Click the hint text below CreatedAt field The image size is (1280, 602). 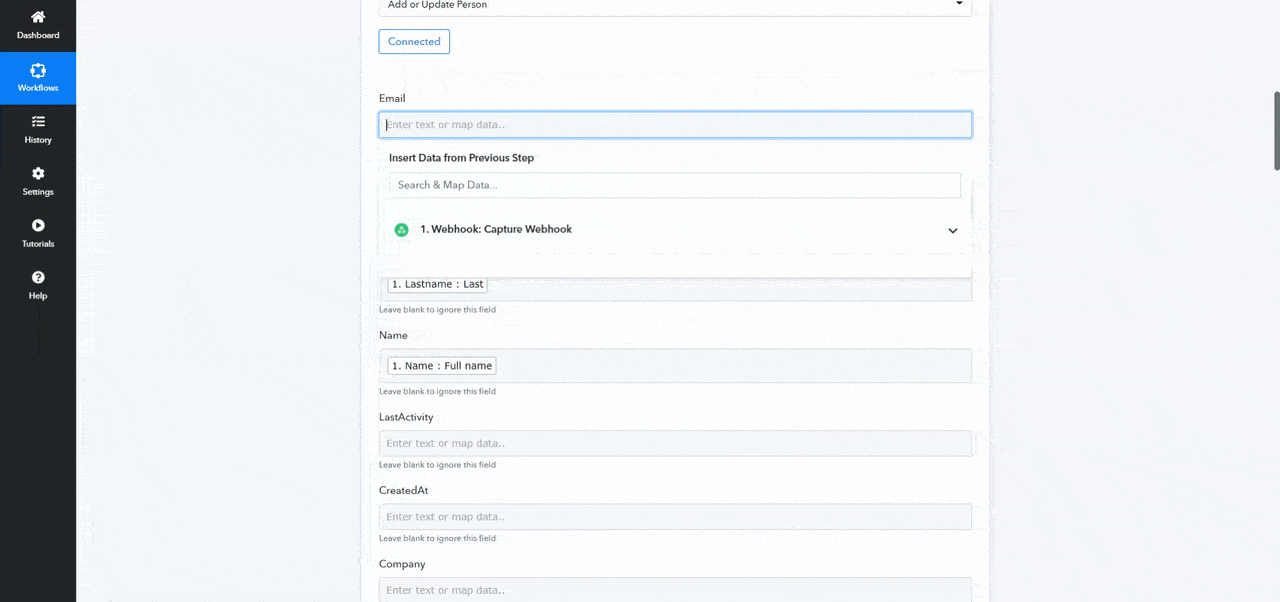[x=437, y=538]
